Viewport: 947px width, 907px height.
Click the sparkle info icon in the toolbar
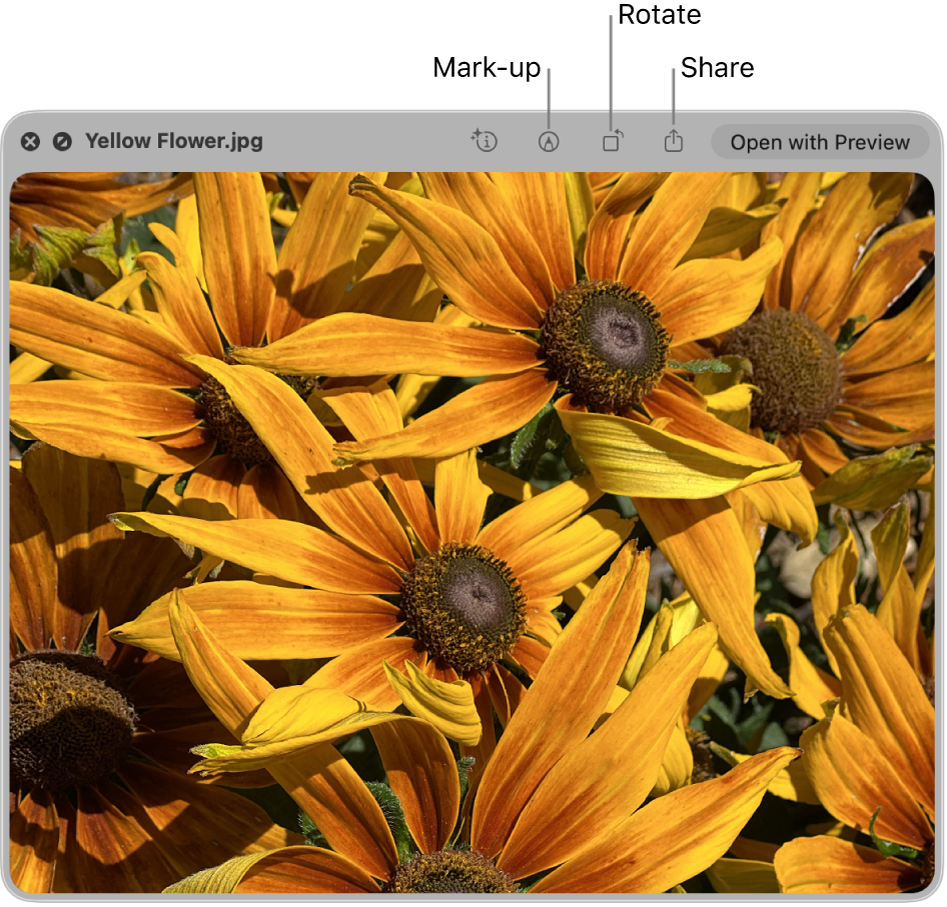pos(484,141)
